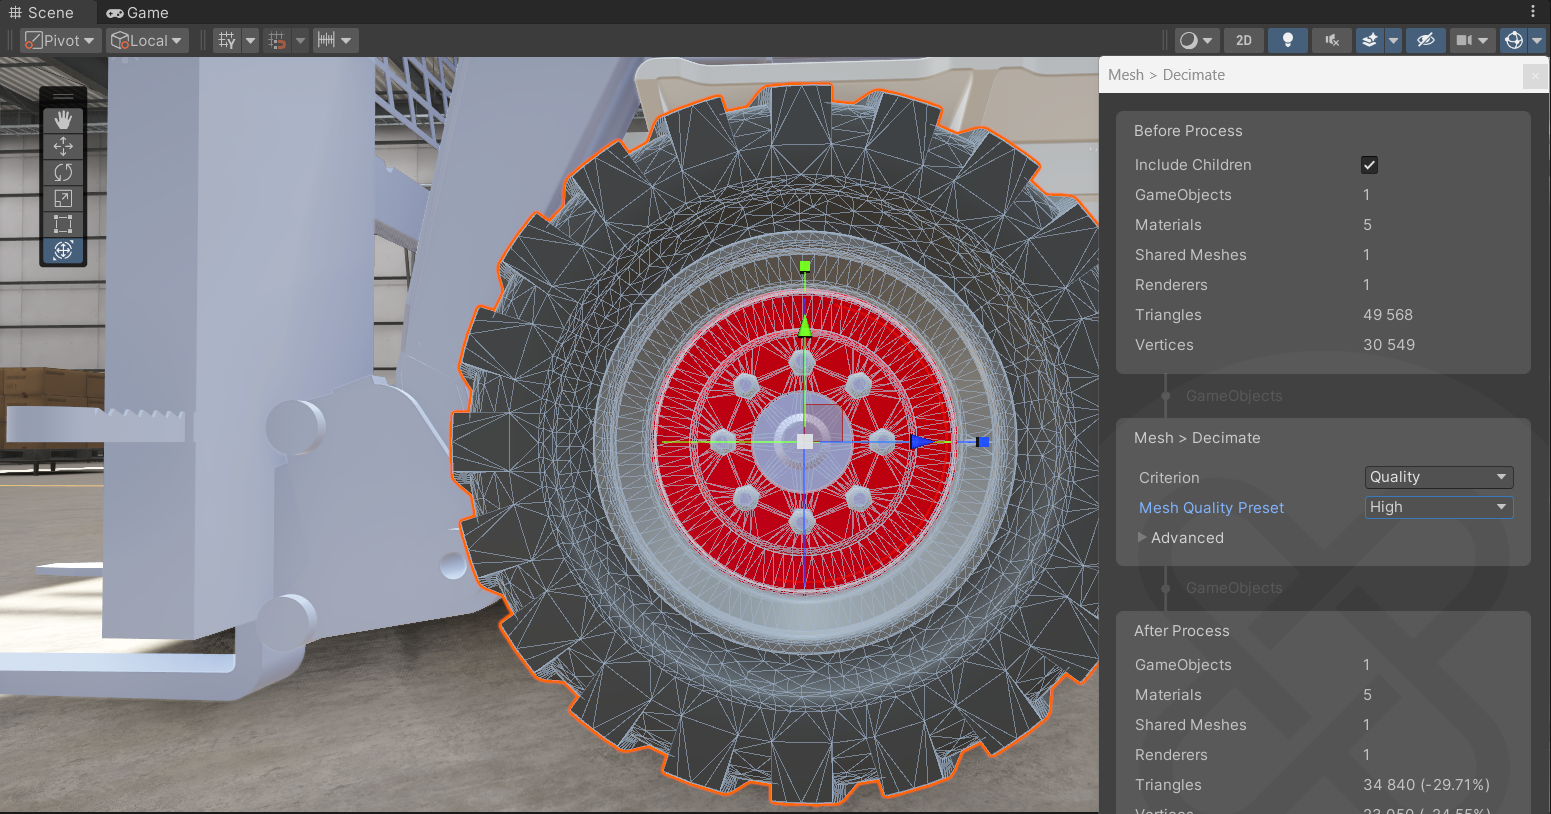The image size is (1551, 814).
Task: Select the Rotate tool
Action: (x=63, y=172)
